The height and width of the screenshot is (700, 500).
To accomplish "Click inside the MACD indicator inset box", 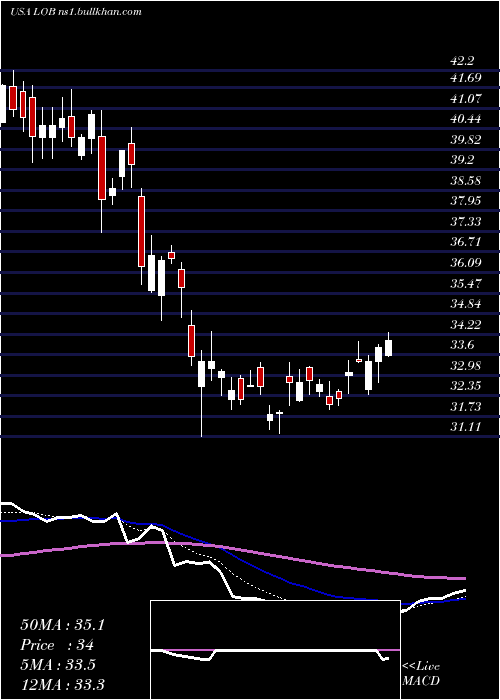I will [275, 650].
